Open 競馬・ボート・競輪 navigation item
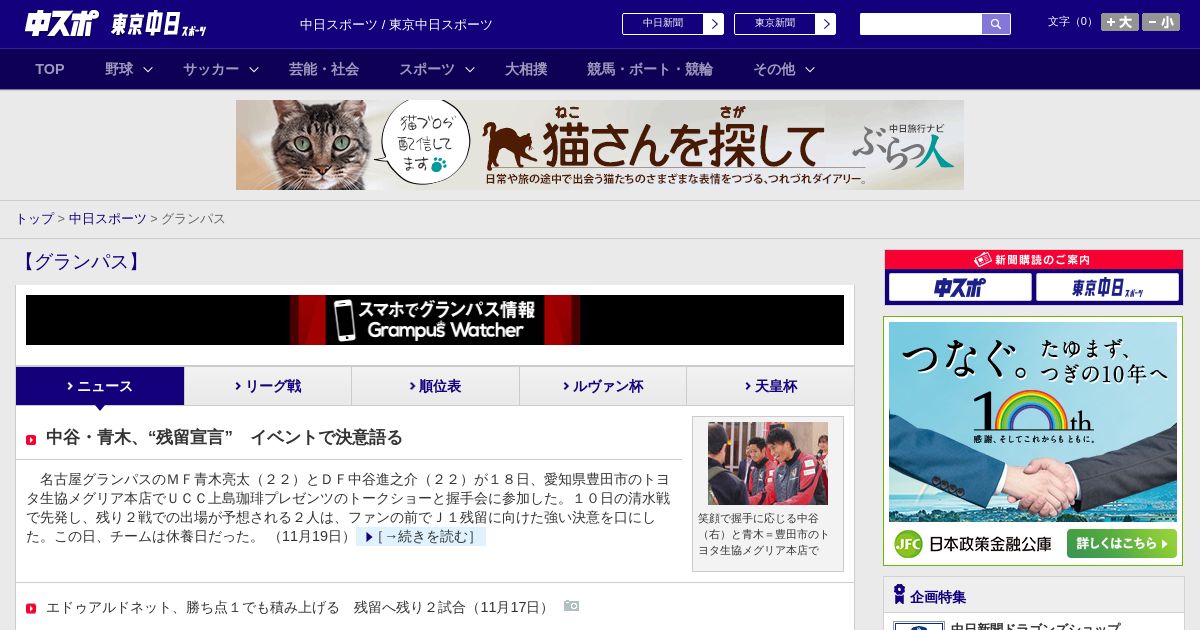Viewport: 1200px width, 630px height. pos(650,69)
